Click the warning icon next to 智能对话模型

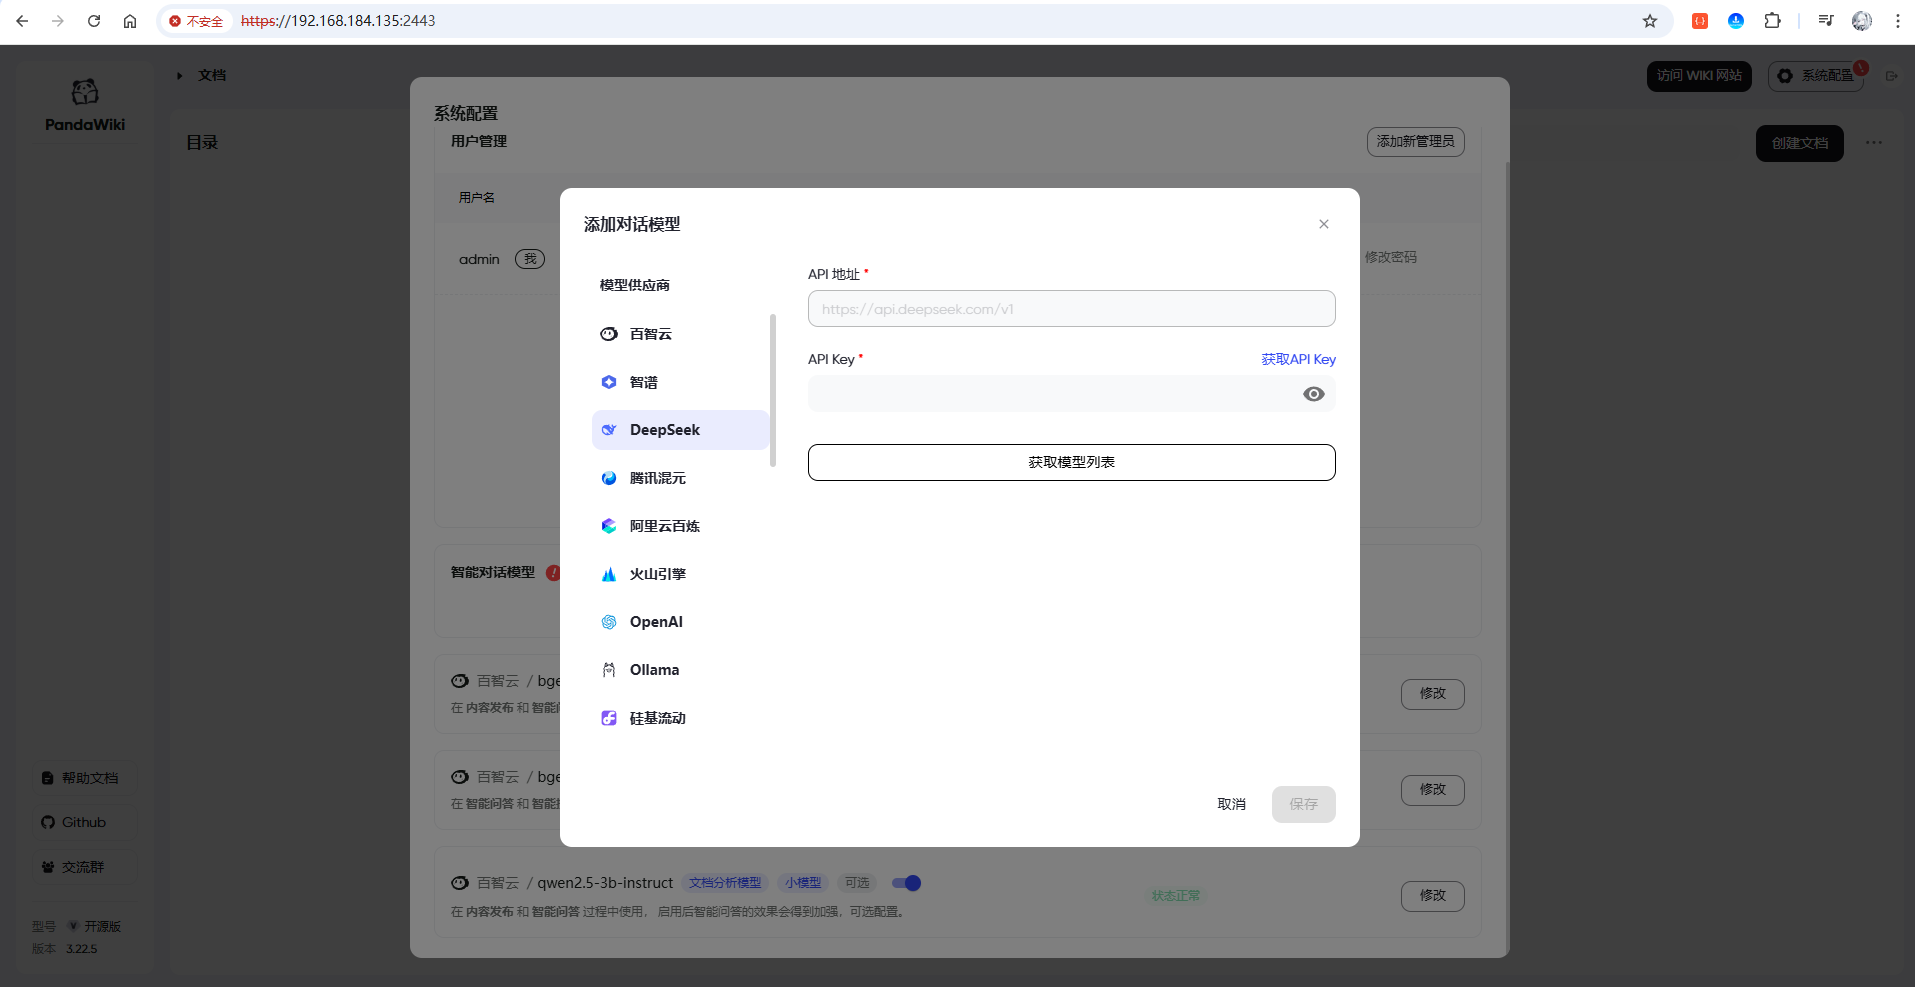tap(553, 573)
